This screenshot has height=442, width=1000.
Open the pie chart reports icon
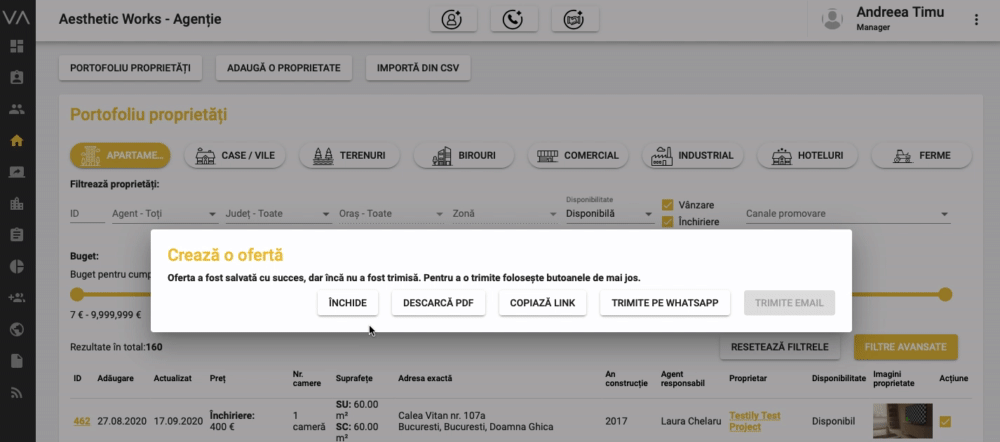(17, 266)
